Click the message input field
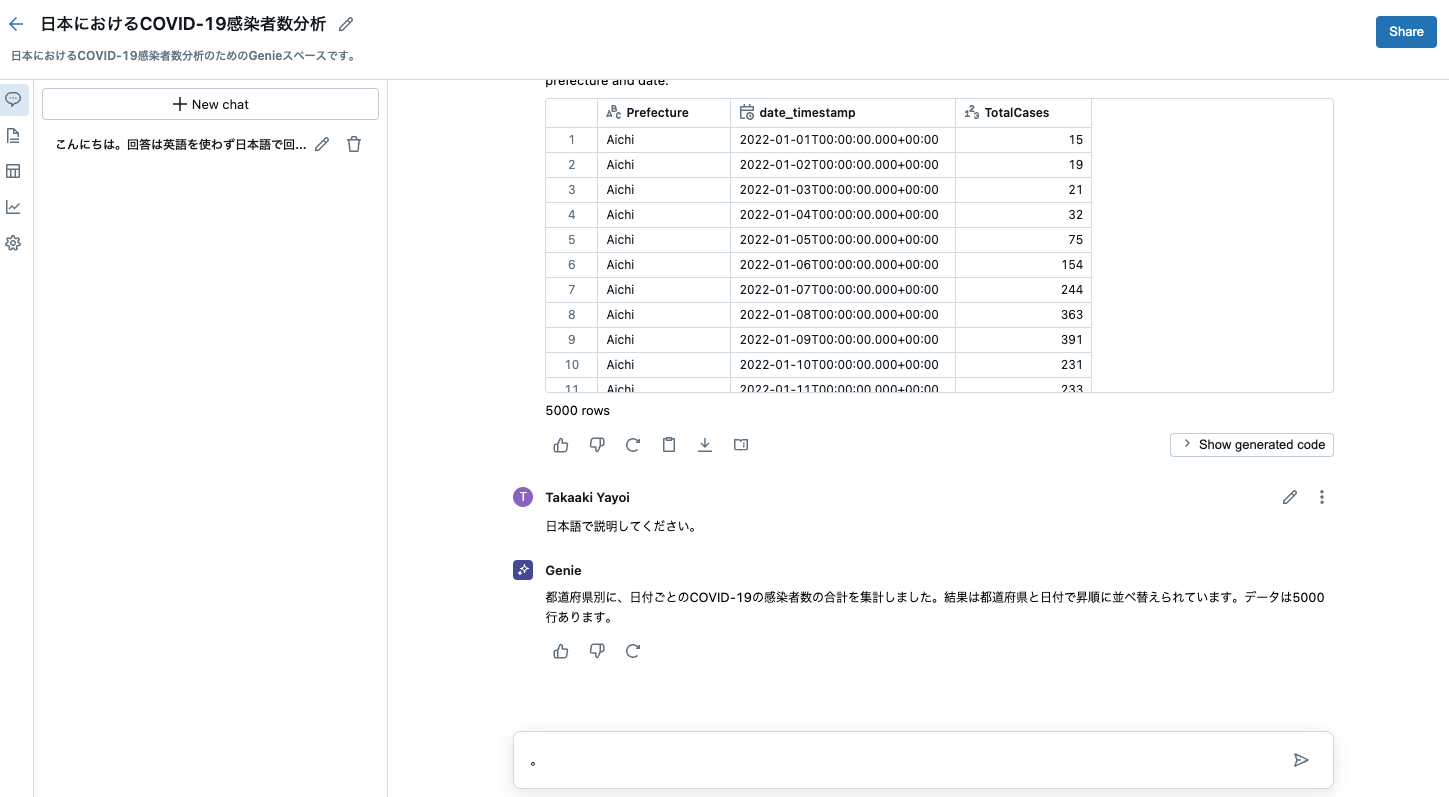Image resolution: width=1449 pixels, height=797 pixels. tap(900, 760)
